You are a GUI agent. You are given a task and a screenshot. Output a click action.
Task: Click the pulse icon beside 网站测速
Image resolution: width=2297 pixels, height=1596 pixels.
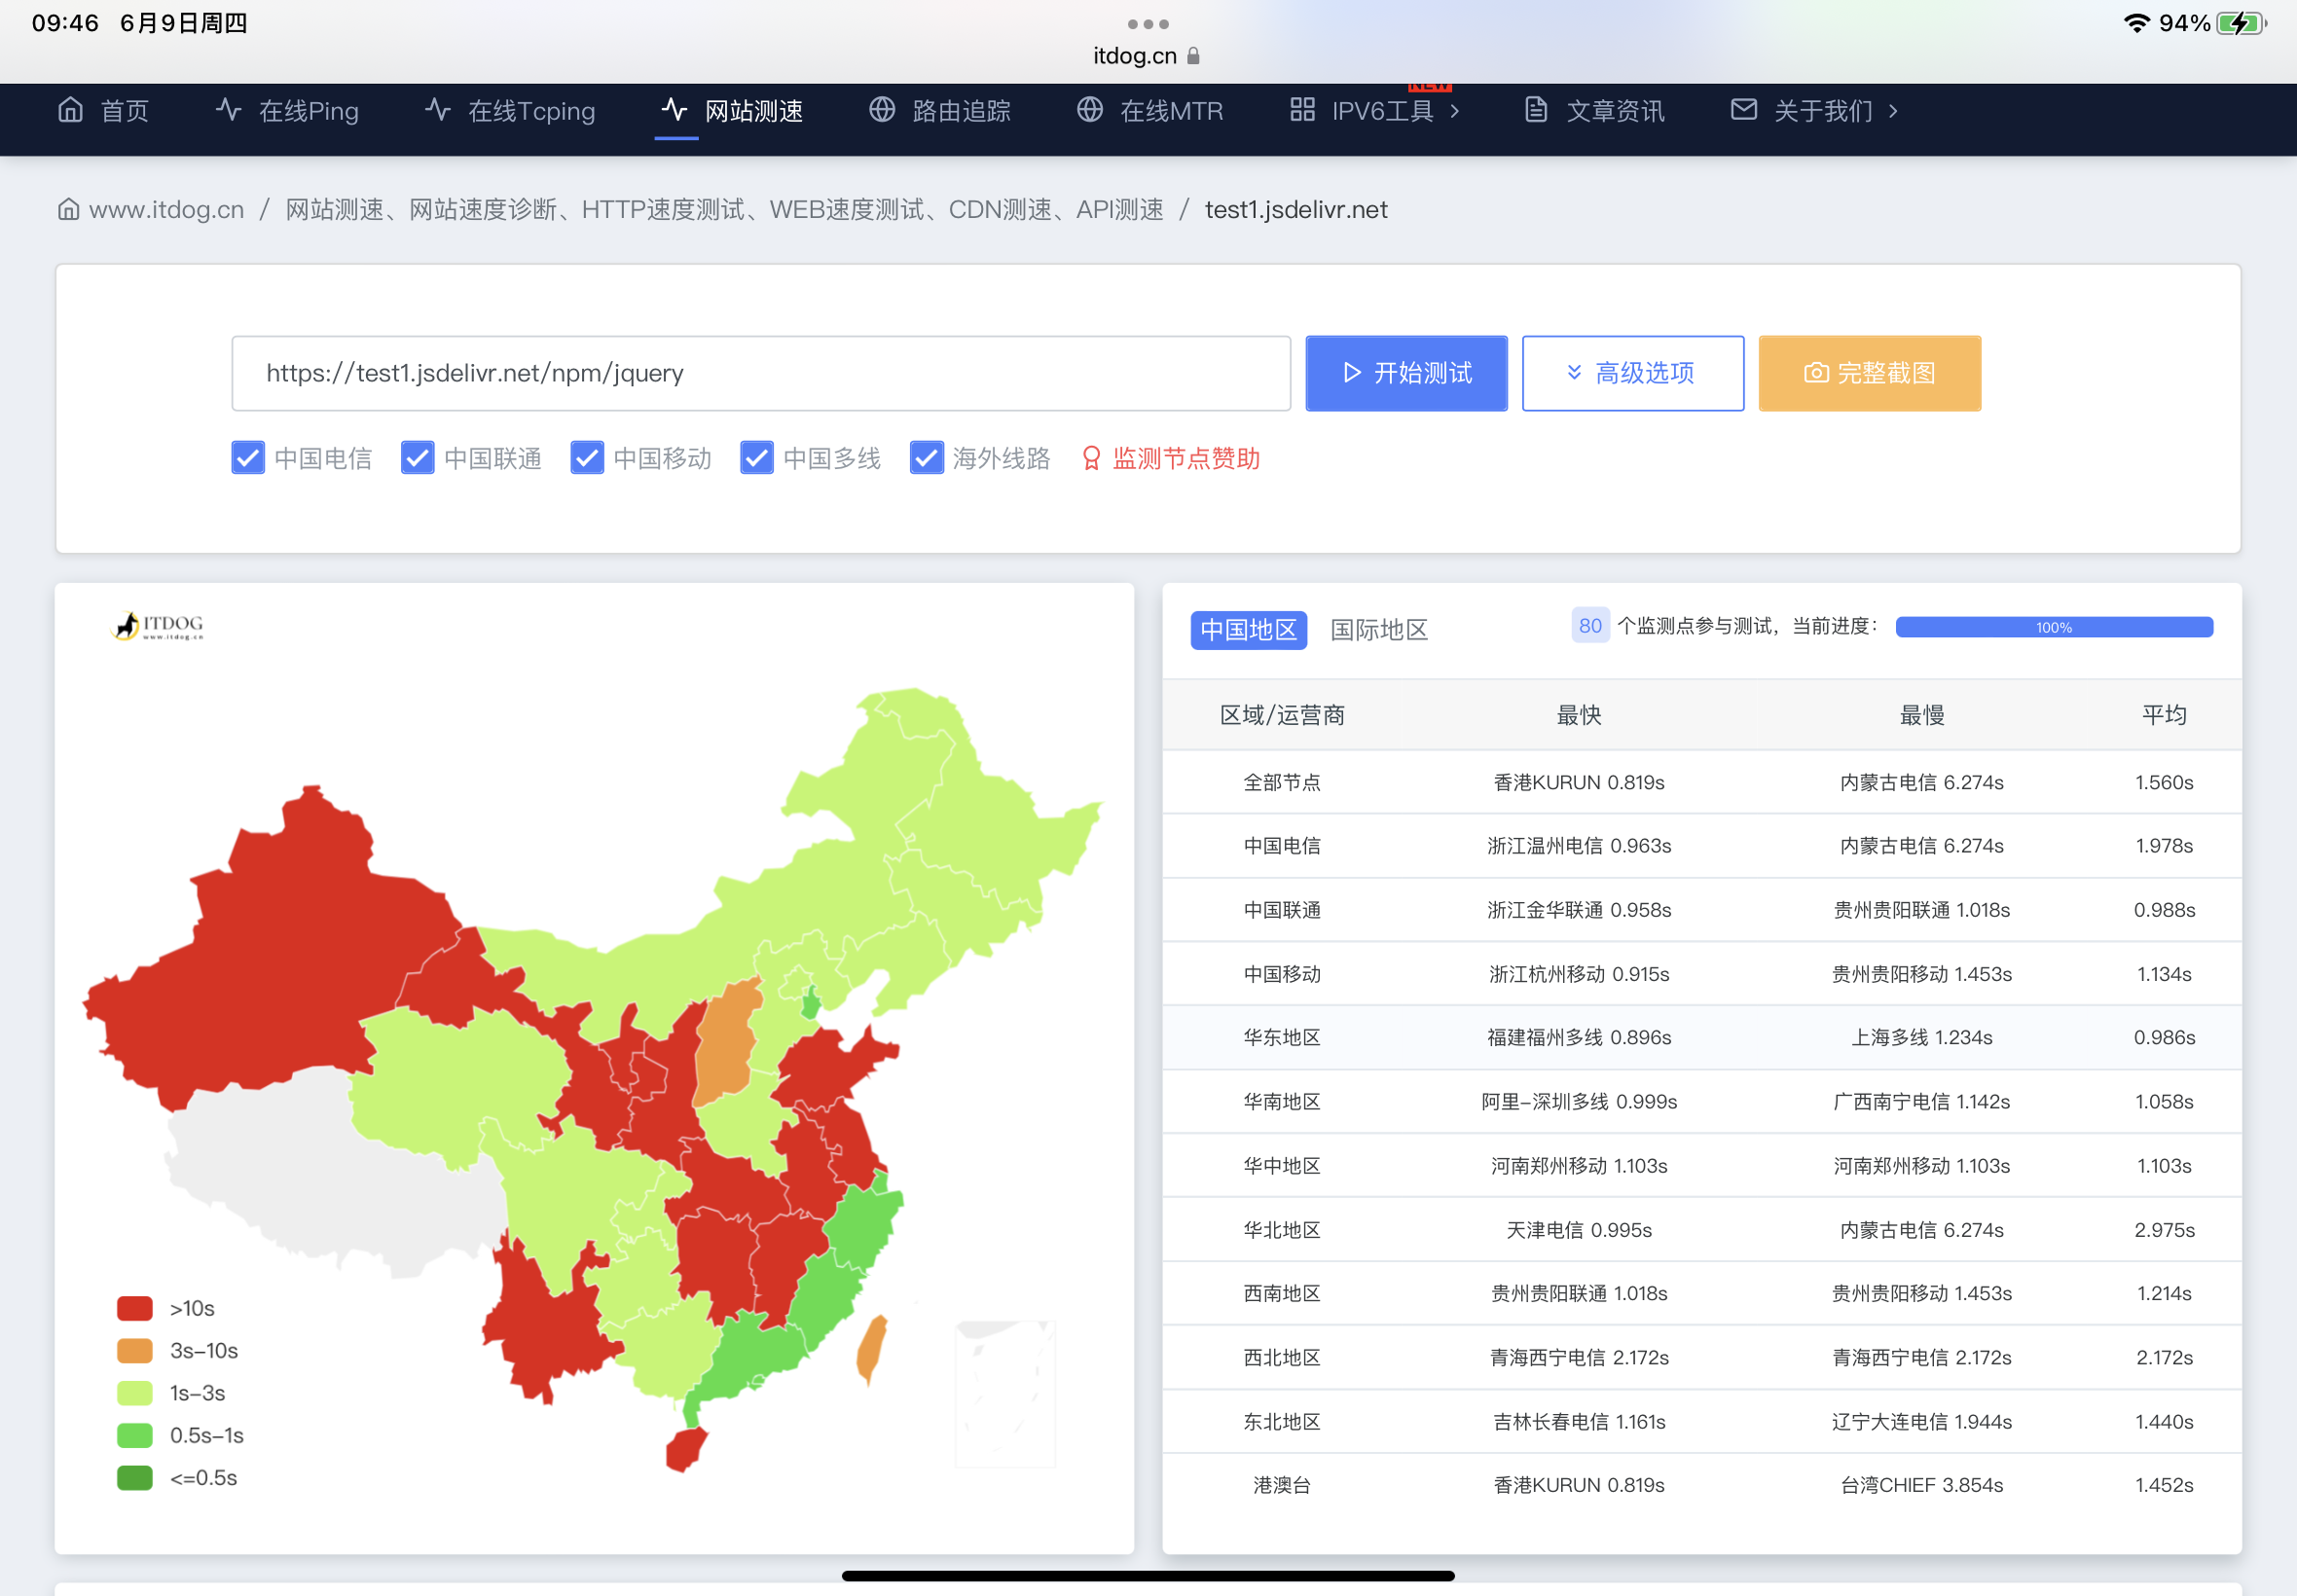(x=674, y=110)
